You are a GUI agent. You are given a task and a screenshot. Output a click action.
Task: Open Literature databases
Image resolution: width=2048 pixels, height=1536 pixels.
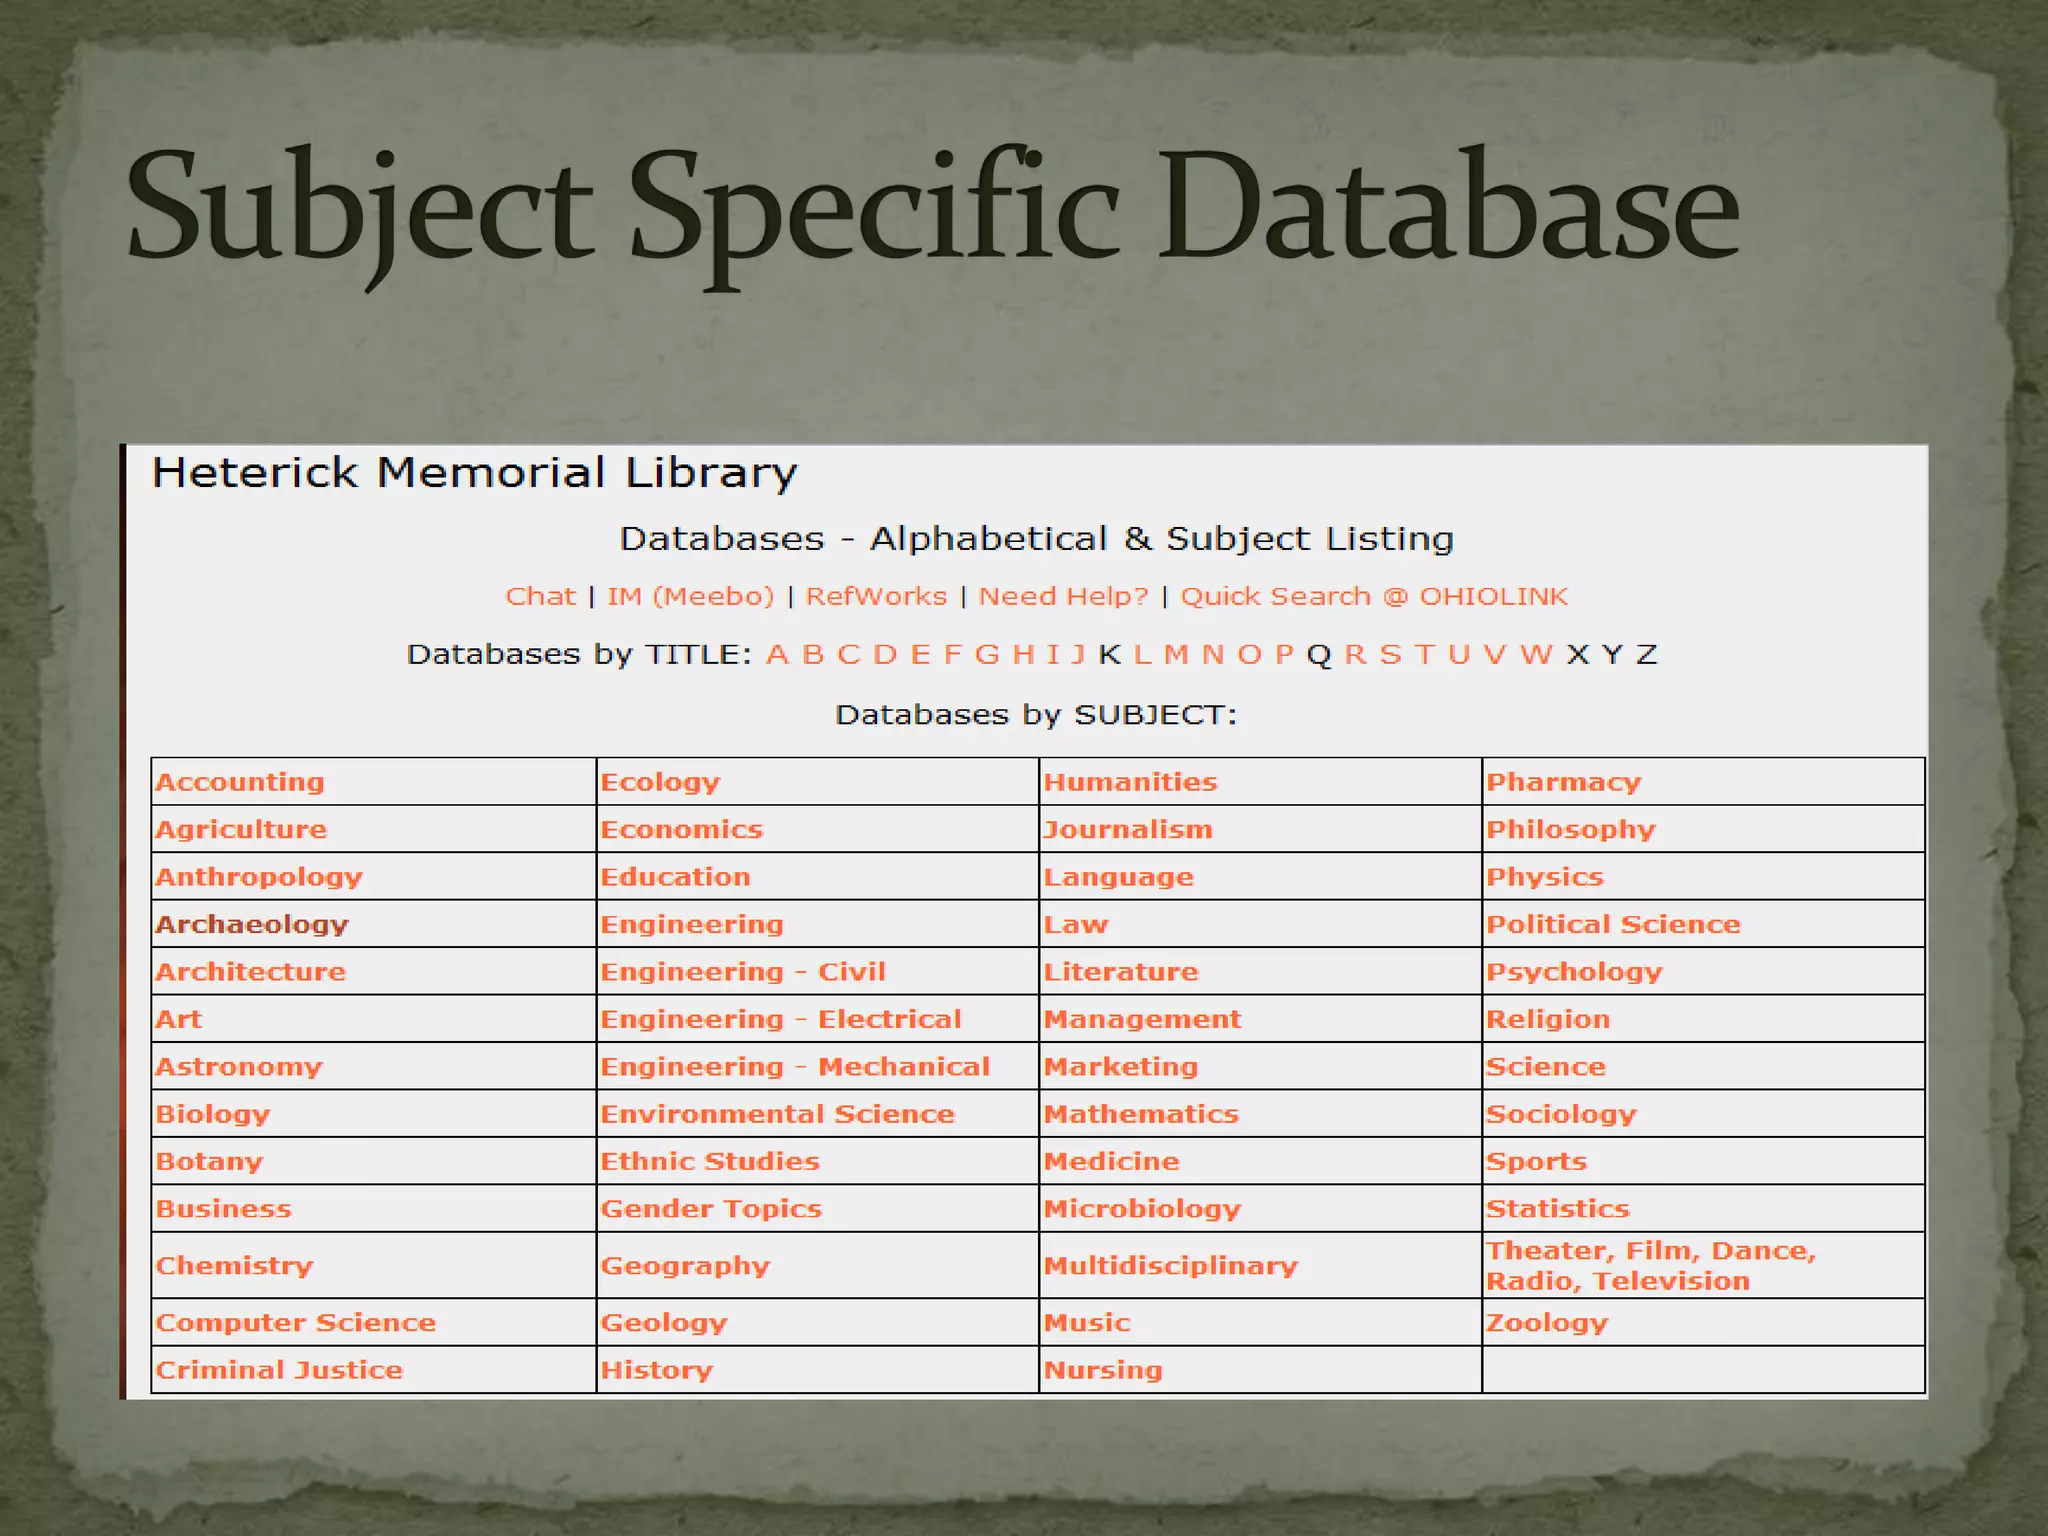[1121, 972]
